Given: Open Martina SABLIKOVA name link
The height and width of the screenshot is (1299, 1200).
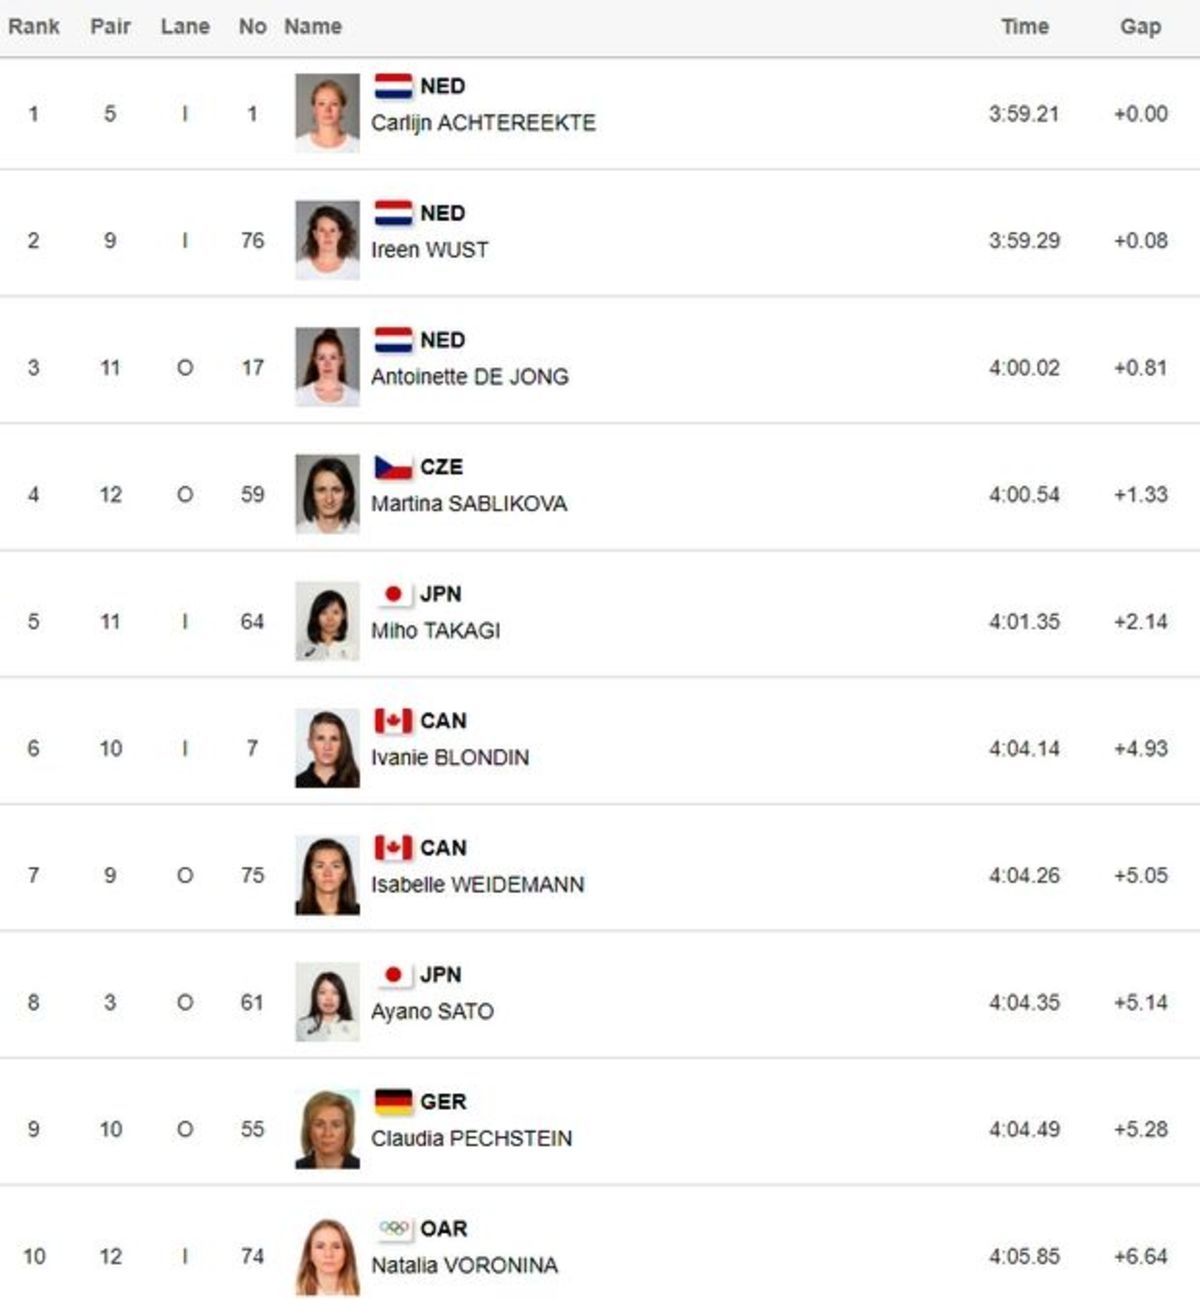Looking at the screenshot, I should pyautogui.click(x=469, y=504).
